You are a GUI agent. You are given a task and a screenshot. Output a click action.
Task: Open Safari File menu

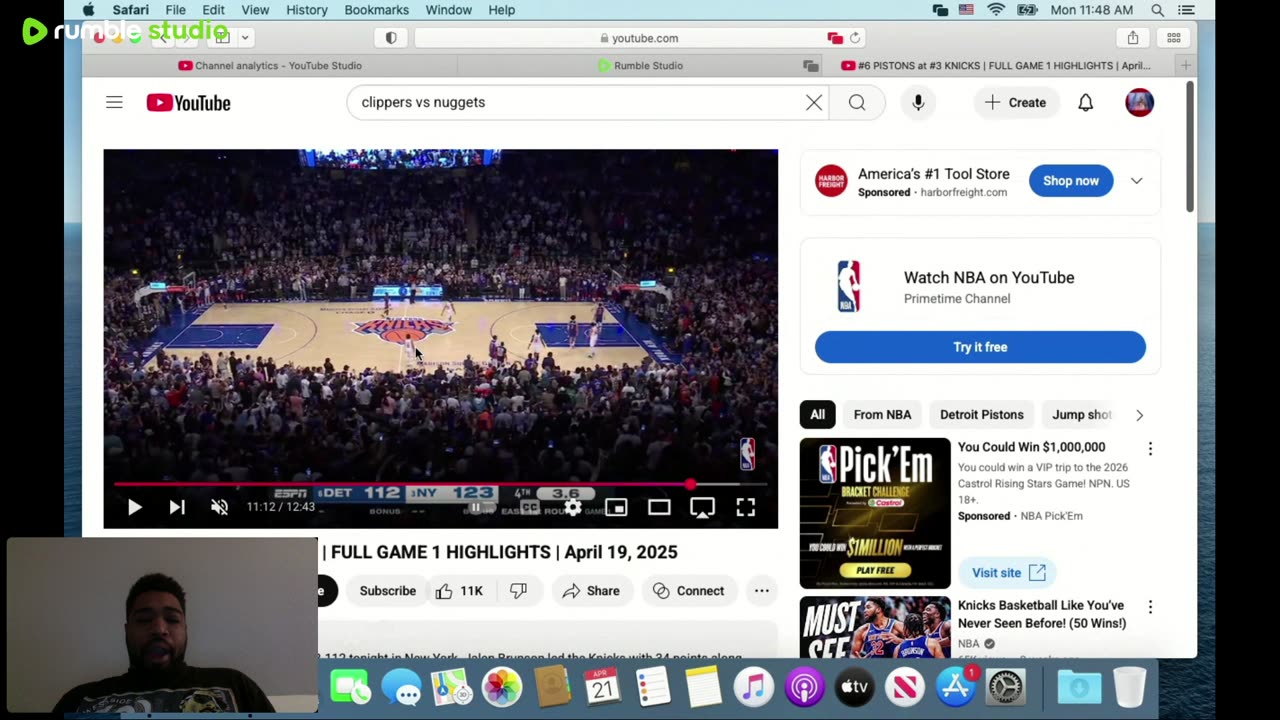[x=175, y=10]
